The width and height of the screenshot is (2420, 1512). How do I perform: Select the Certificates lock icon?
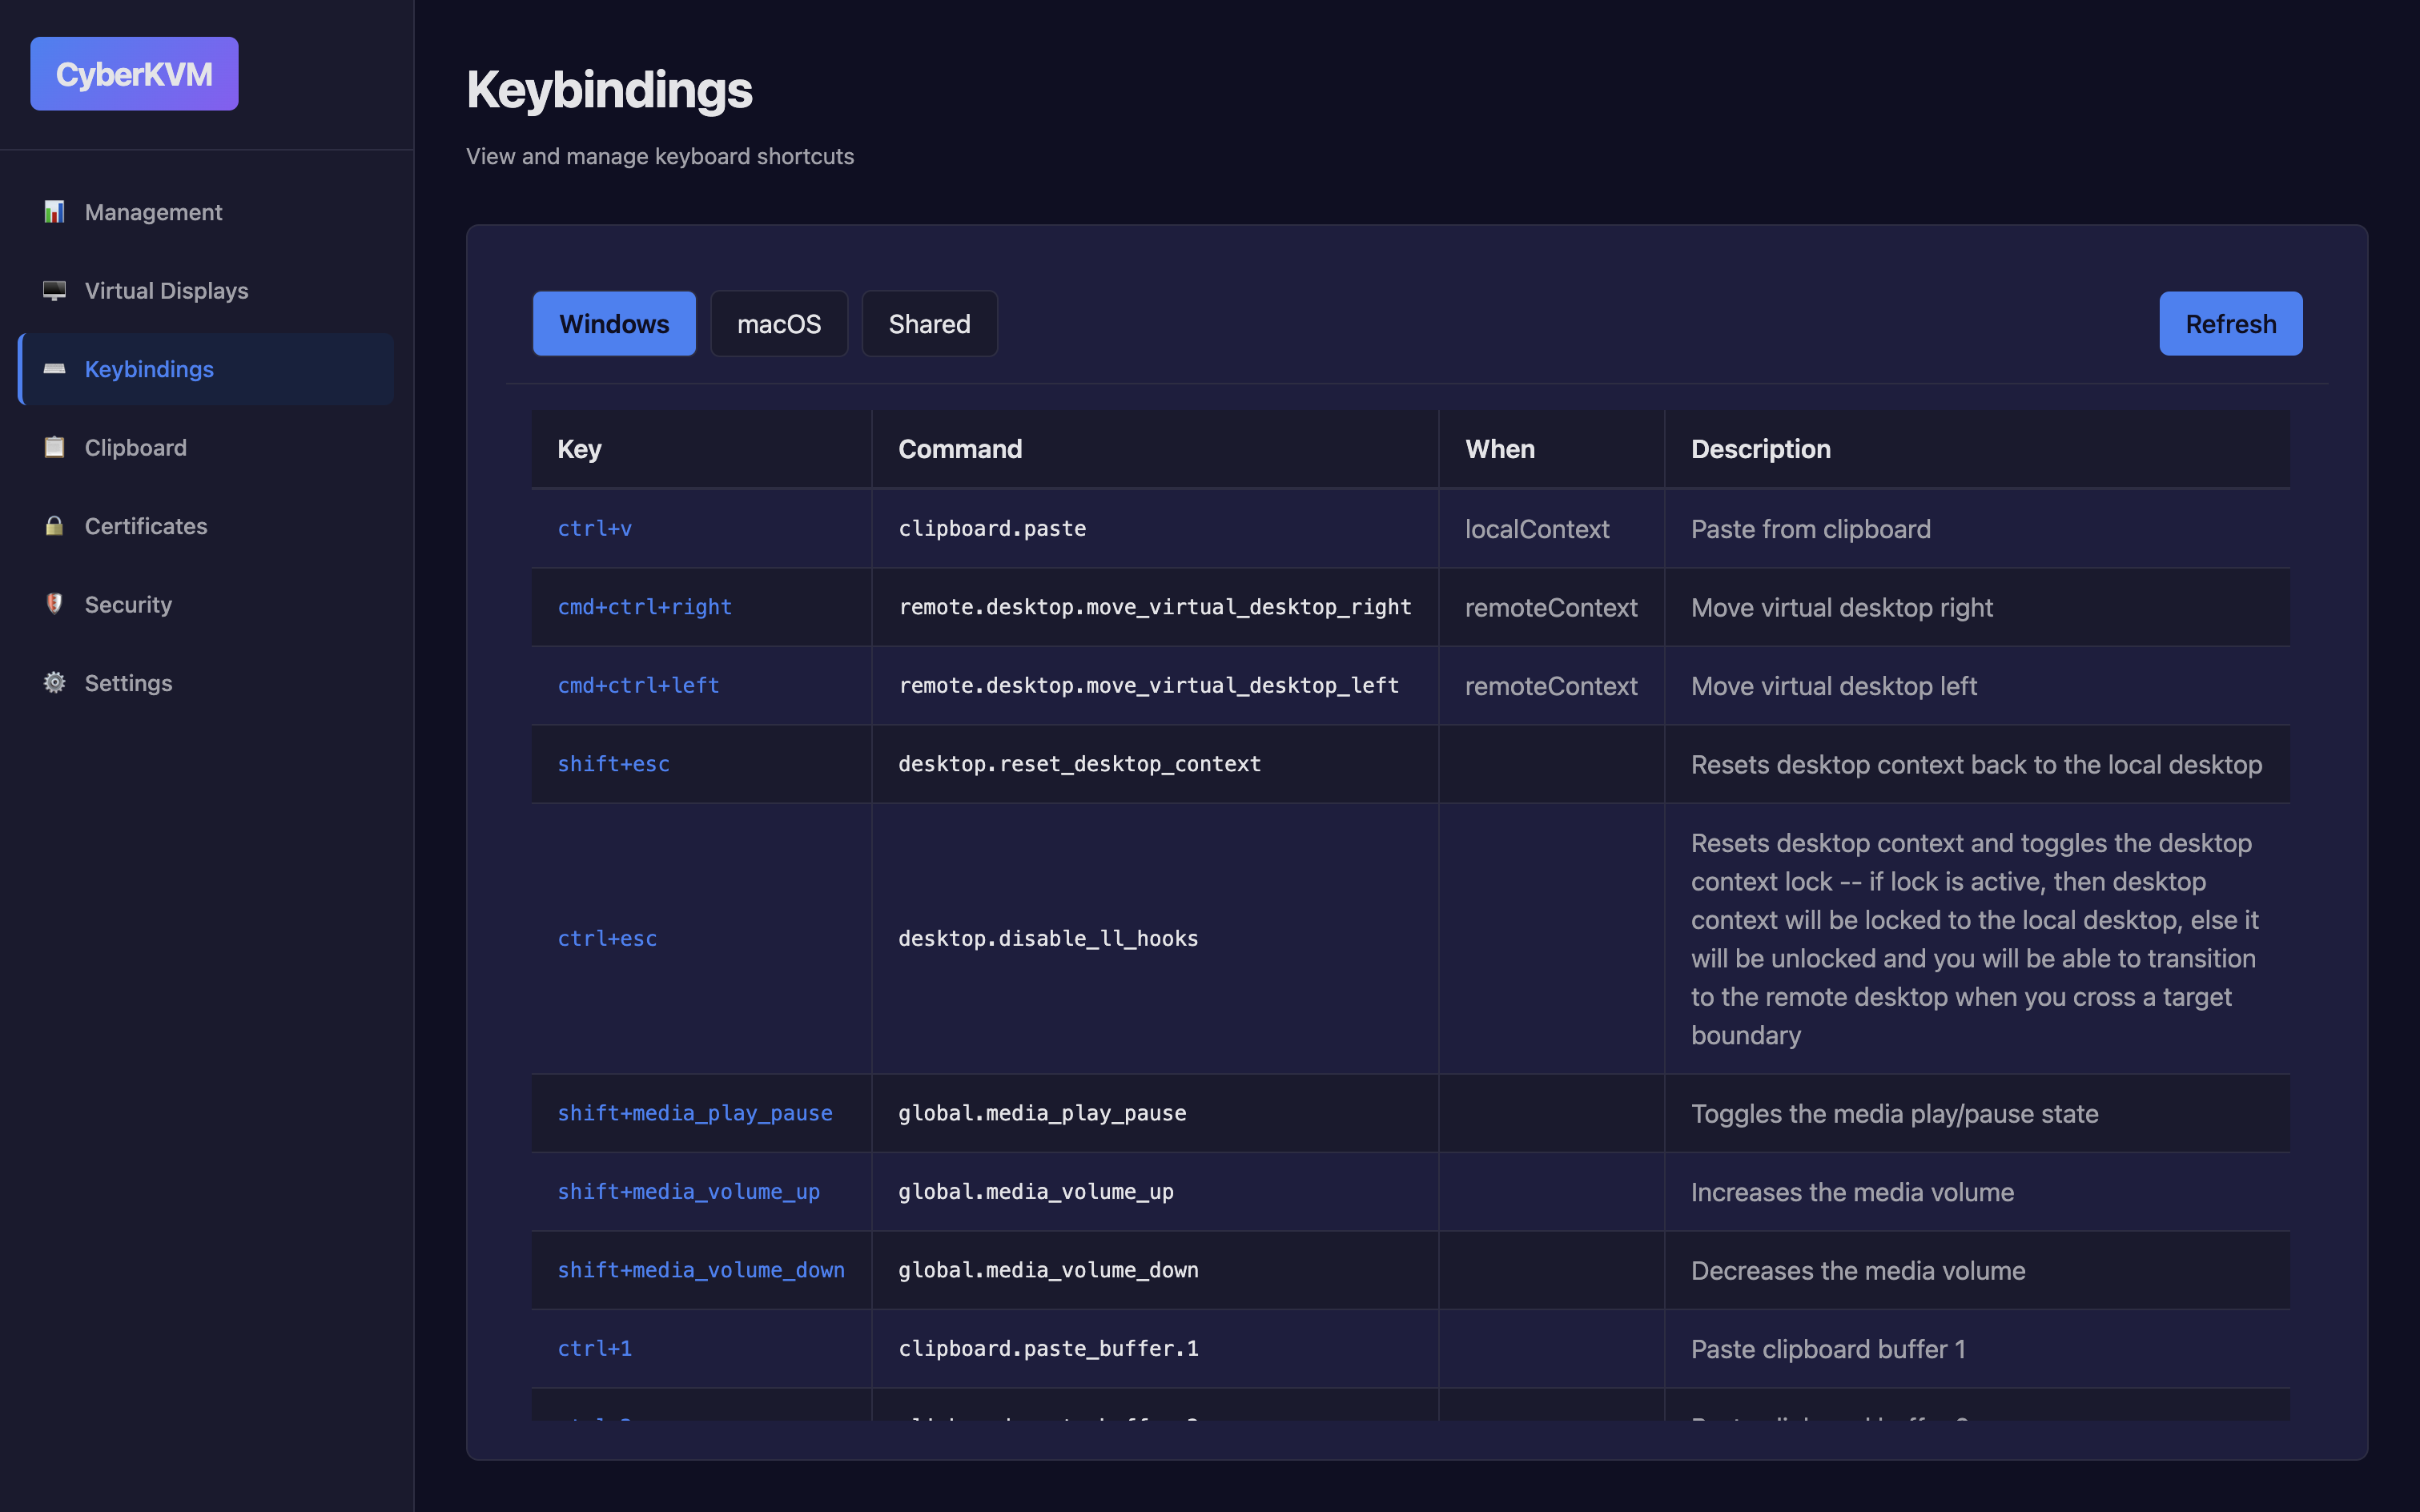coord(54,526)
